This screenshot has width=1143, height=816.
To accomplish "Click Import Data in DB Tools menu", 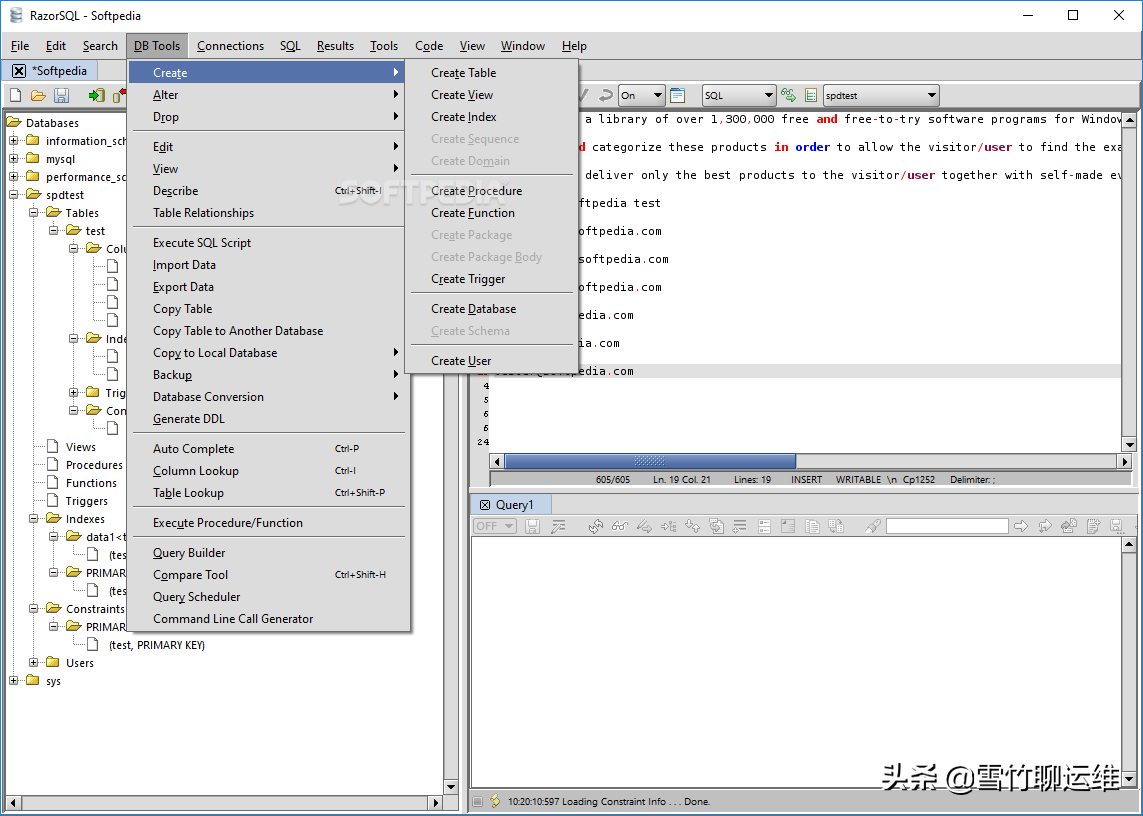I will click(267, 265).
